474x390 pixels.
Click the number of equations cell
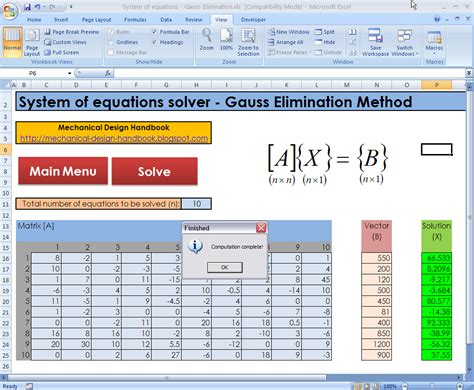click(x=196, y=204)
